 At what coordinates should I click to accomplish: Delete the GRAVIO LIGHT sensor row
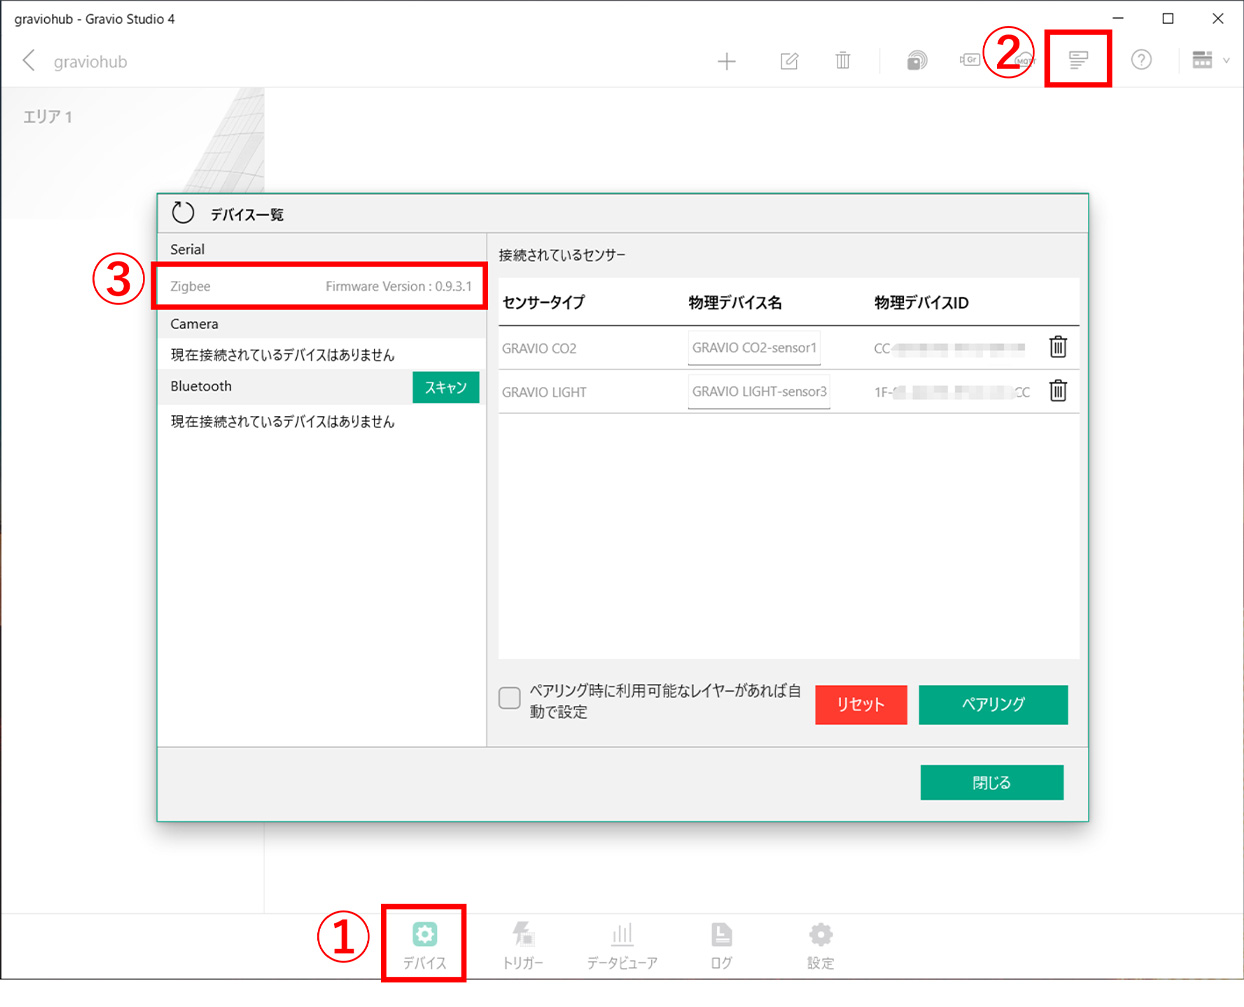(1058, 391)
